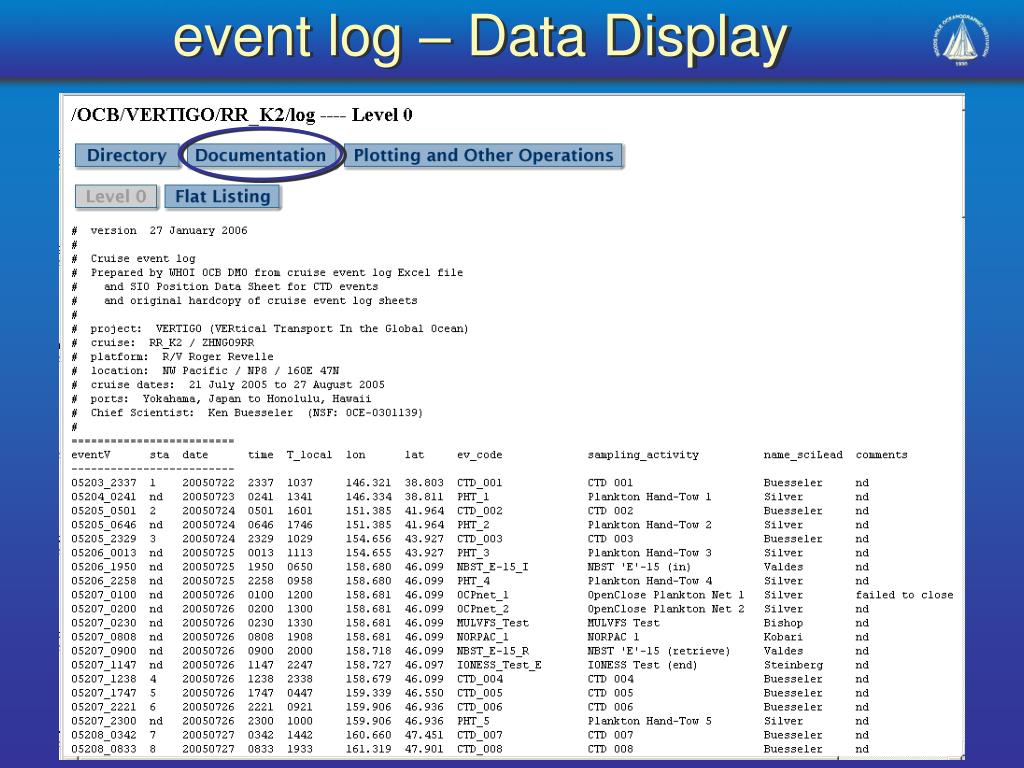Click the Woods Hole sailboat logo
Screen dimensions: 1024x768
point(961,40)
